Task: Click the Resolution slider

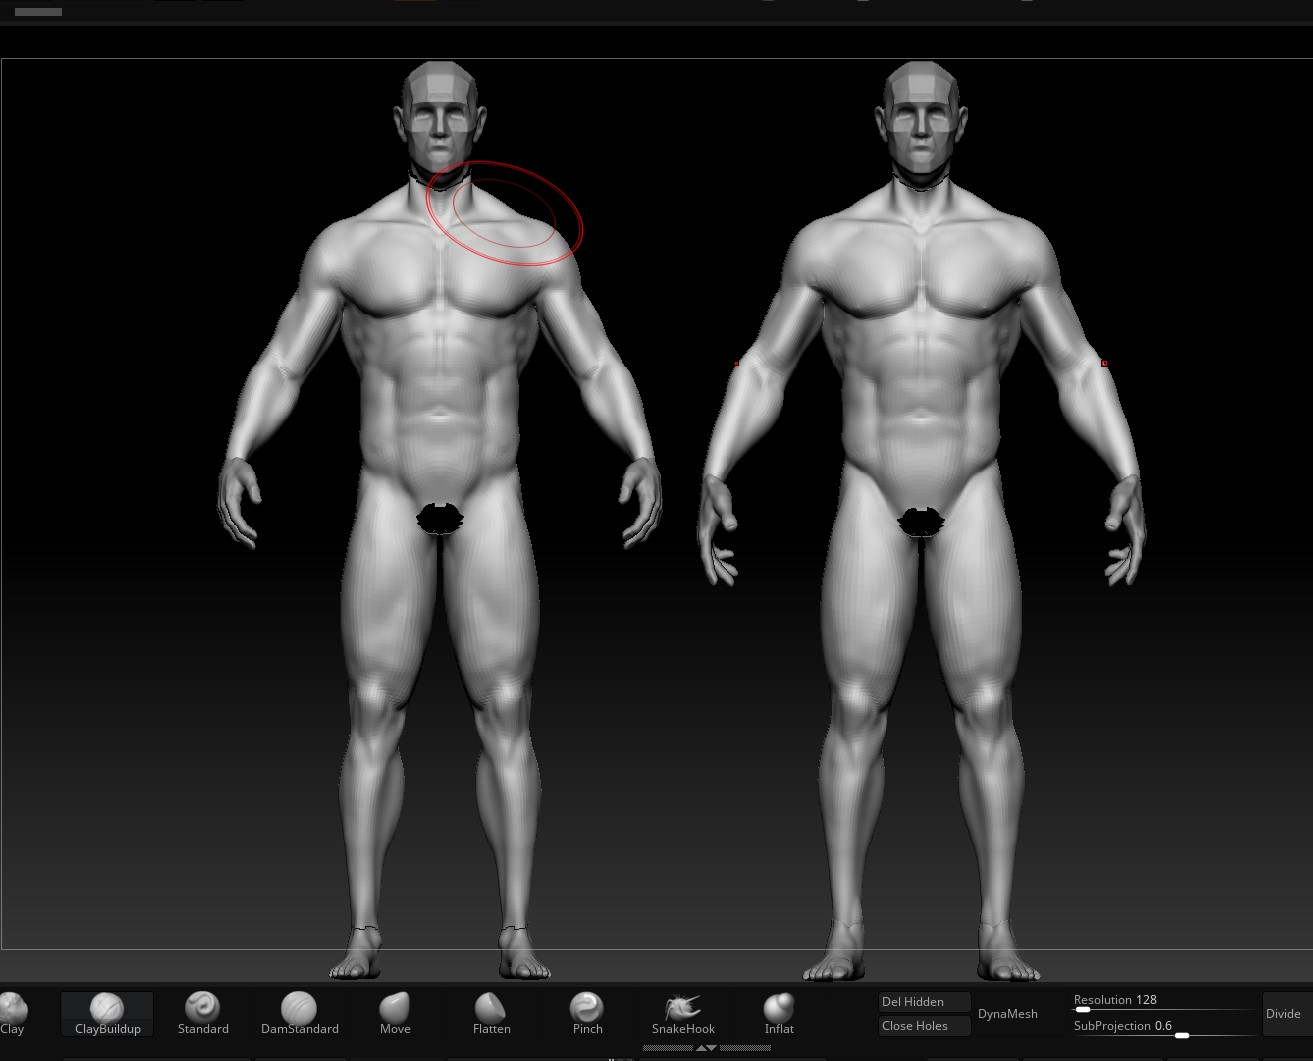Action: (1162, 1009)
